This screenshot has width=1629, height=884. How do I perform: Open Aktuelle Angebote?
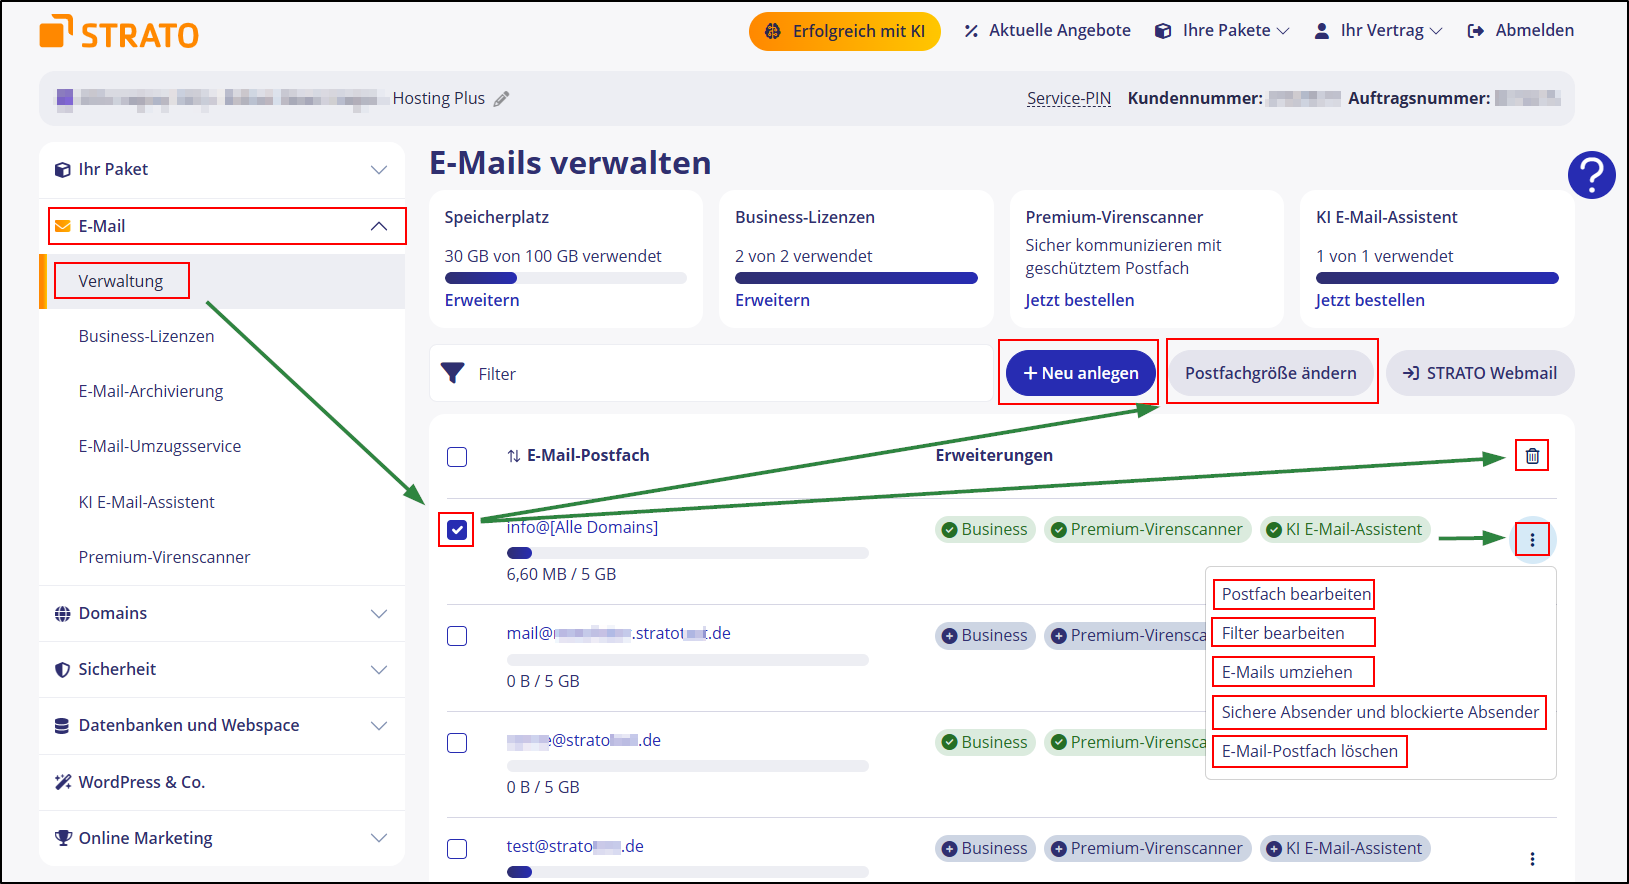[x=1047, y=30]
